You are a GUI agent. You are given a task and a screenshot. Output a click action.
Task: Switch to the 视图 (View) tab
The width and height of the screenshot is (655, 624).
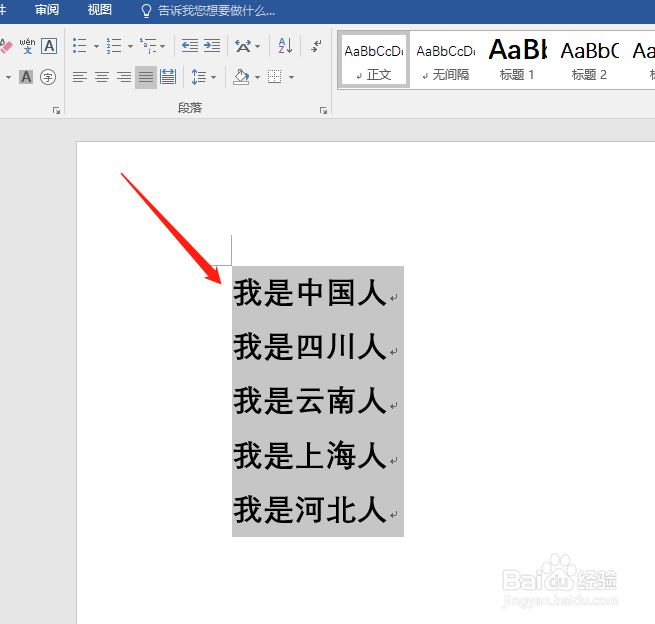99,10
